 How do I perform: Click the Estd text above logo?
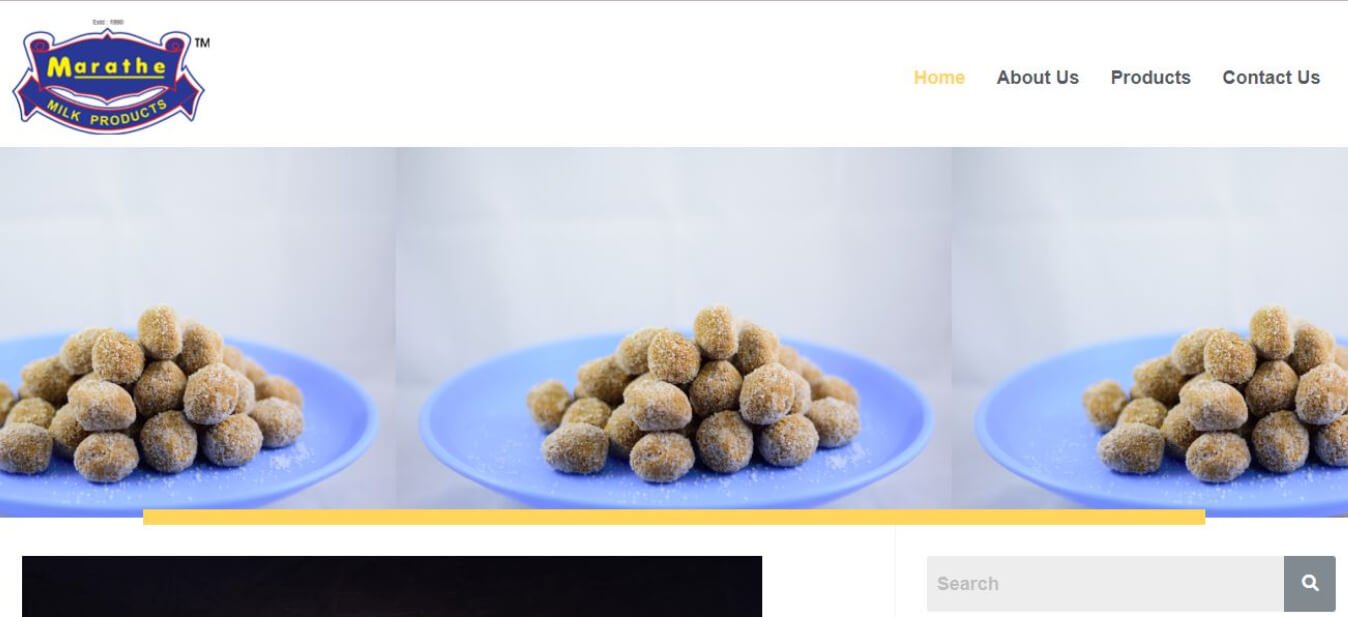[x=107, y=22]
